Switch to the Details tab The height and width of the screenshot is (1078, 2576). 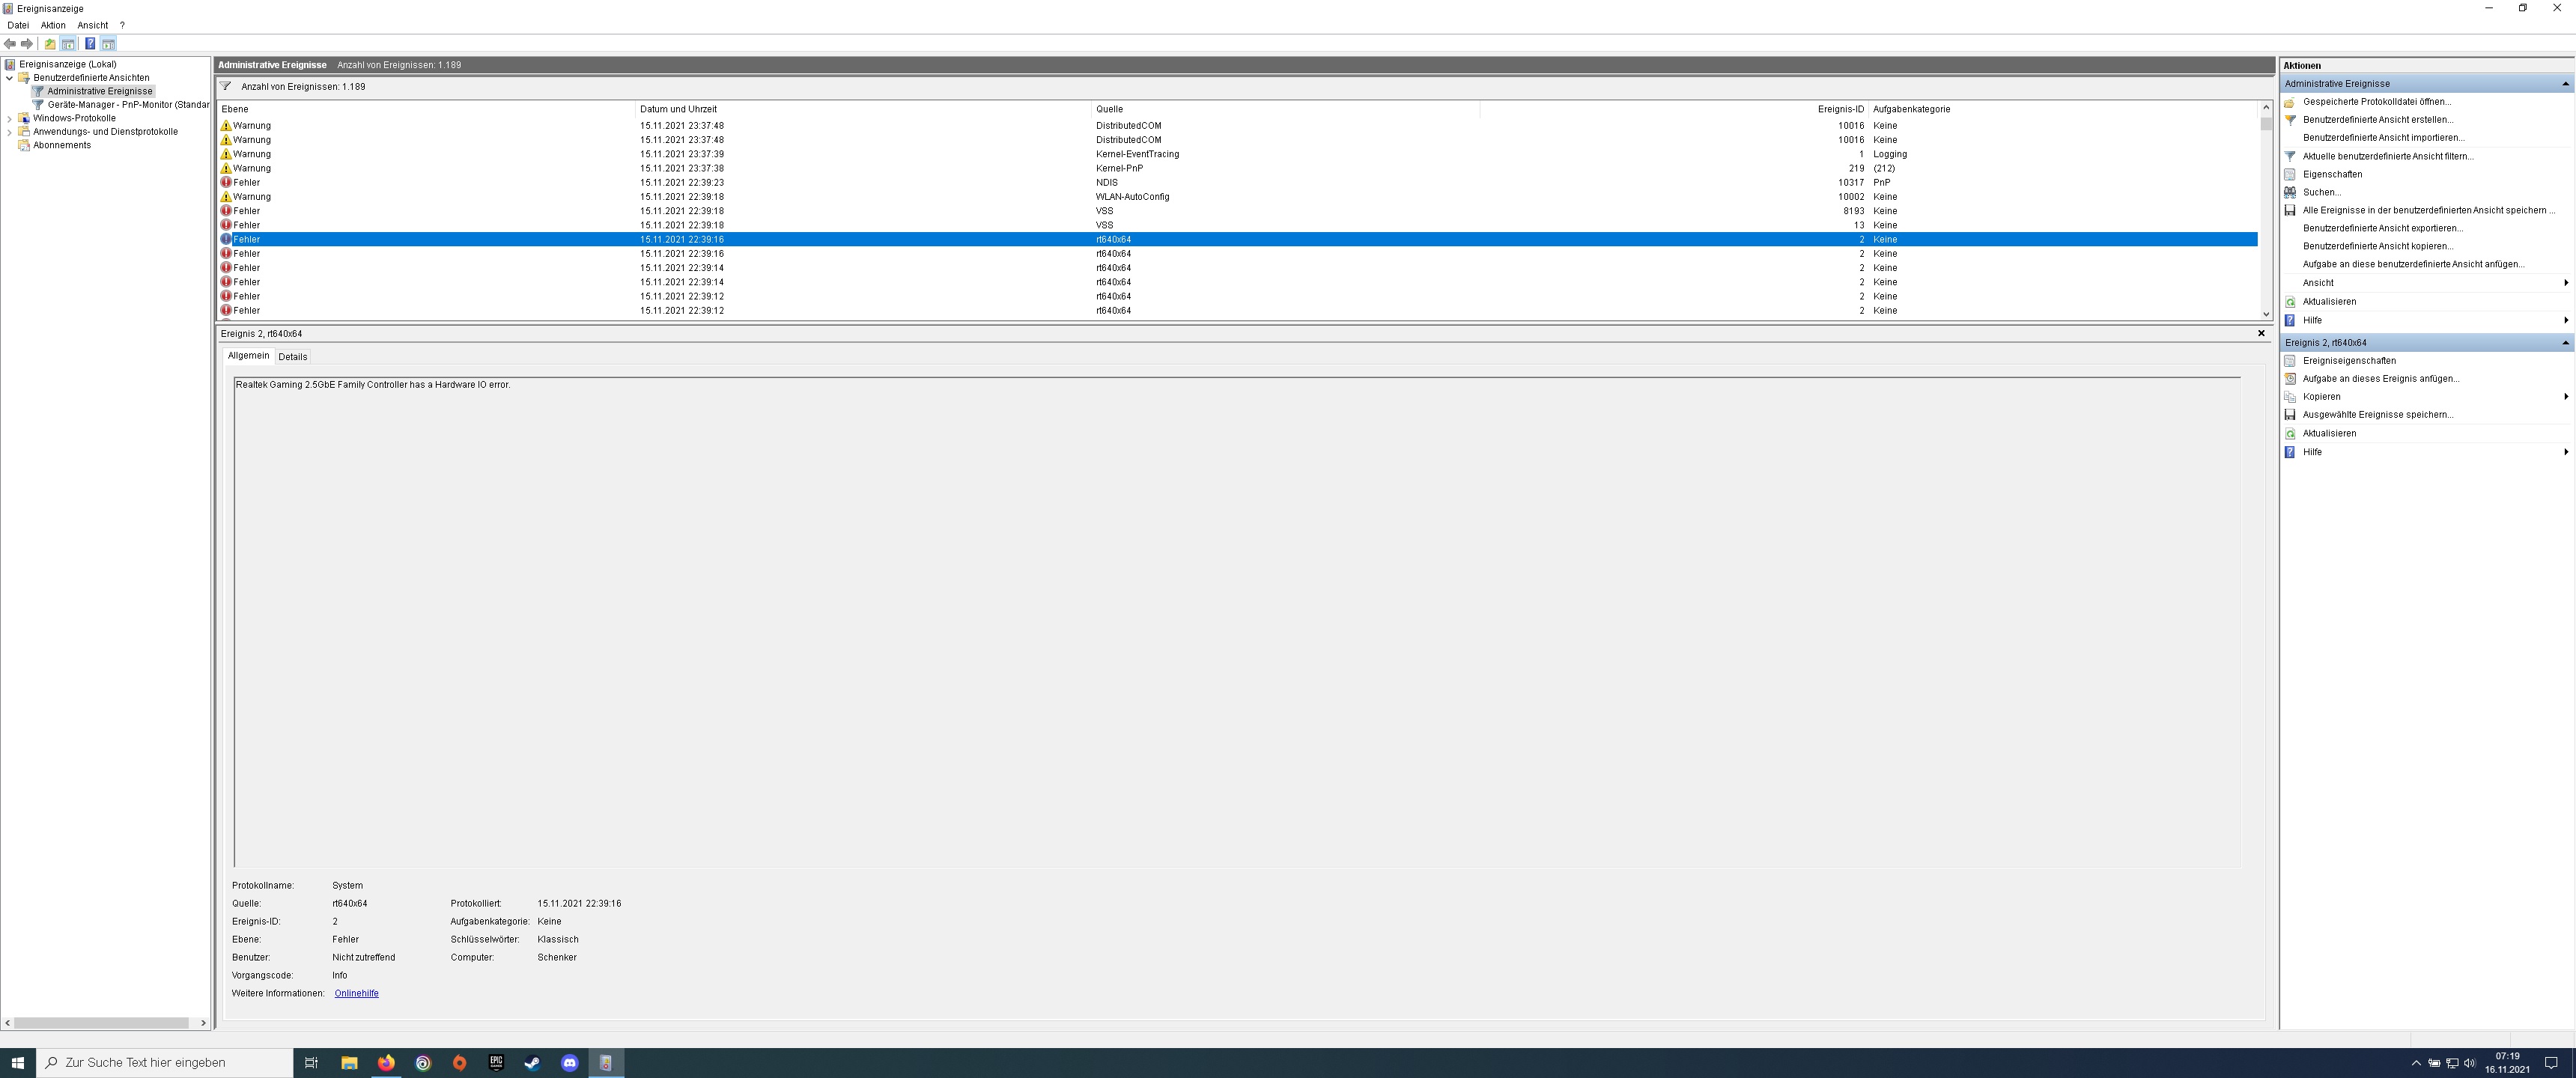292,357
